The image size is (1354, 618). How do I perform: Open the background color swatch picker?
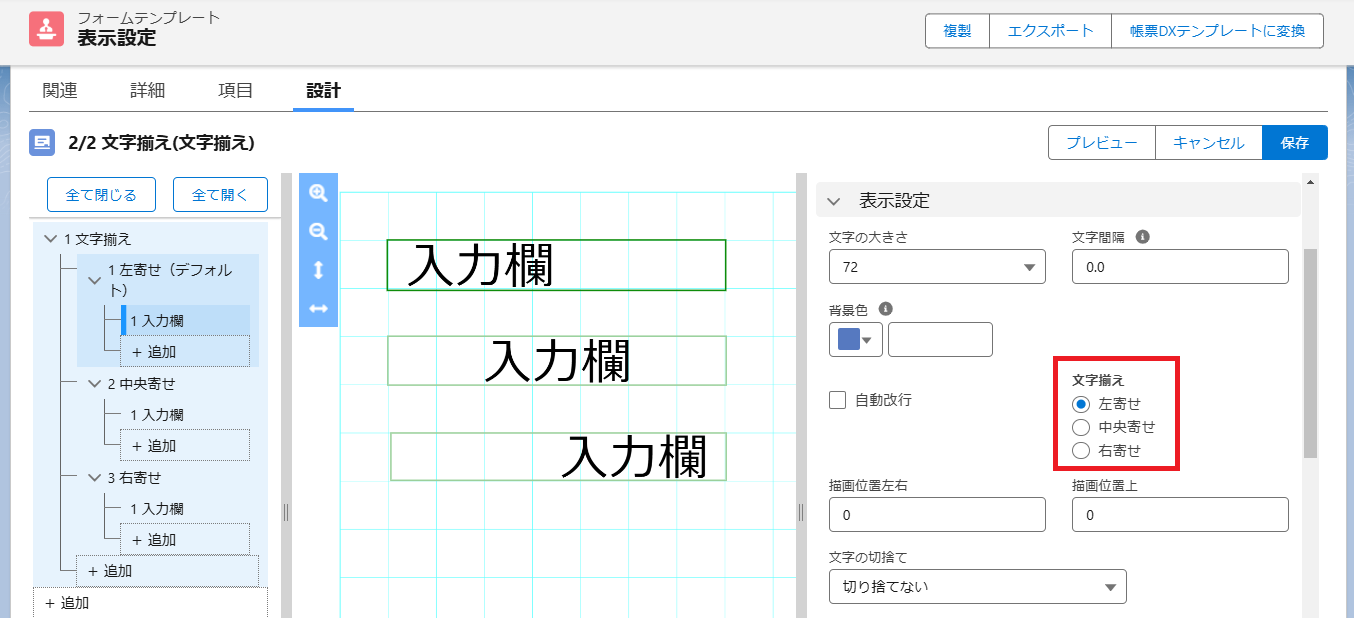pyautogui.click(x=855, y=340)
